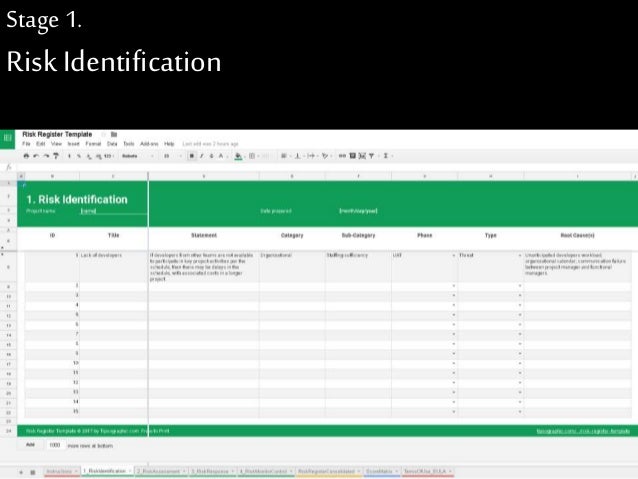This screenshot has width=638, height=479.
Task: Click the Insert chart icon
Action: pyautogui.click(x=352, y=156)
